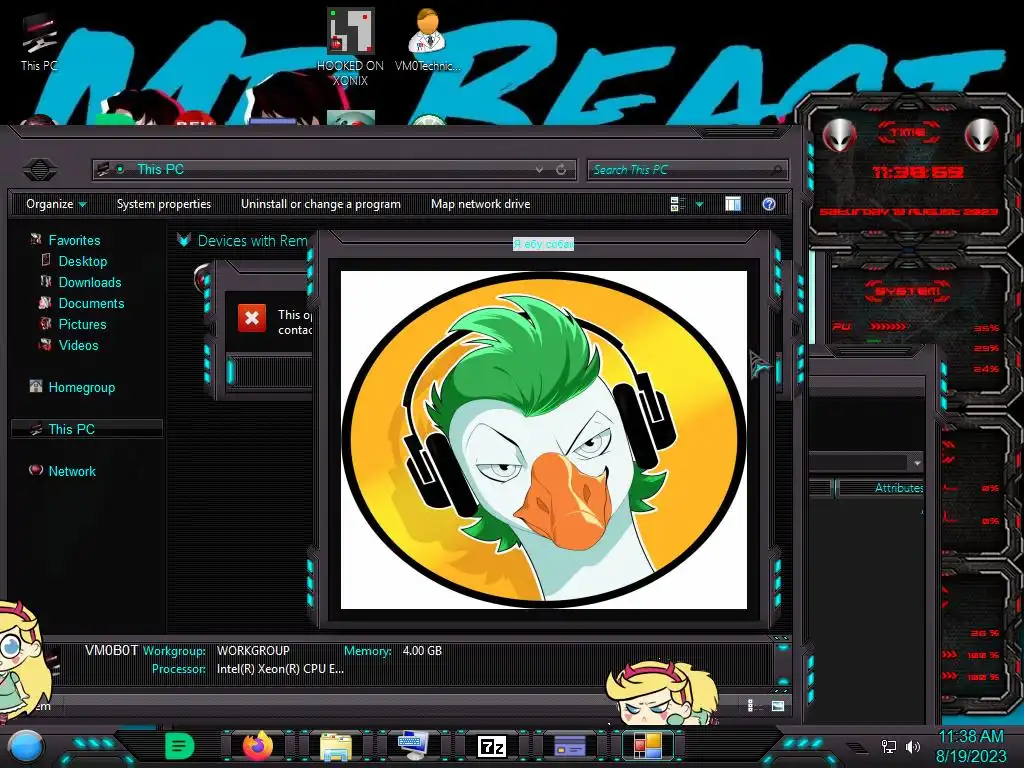Click Uninstall or change a program
The image size is (1024, 768).
pos(321,204)
